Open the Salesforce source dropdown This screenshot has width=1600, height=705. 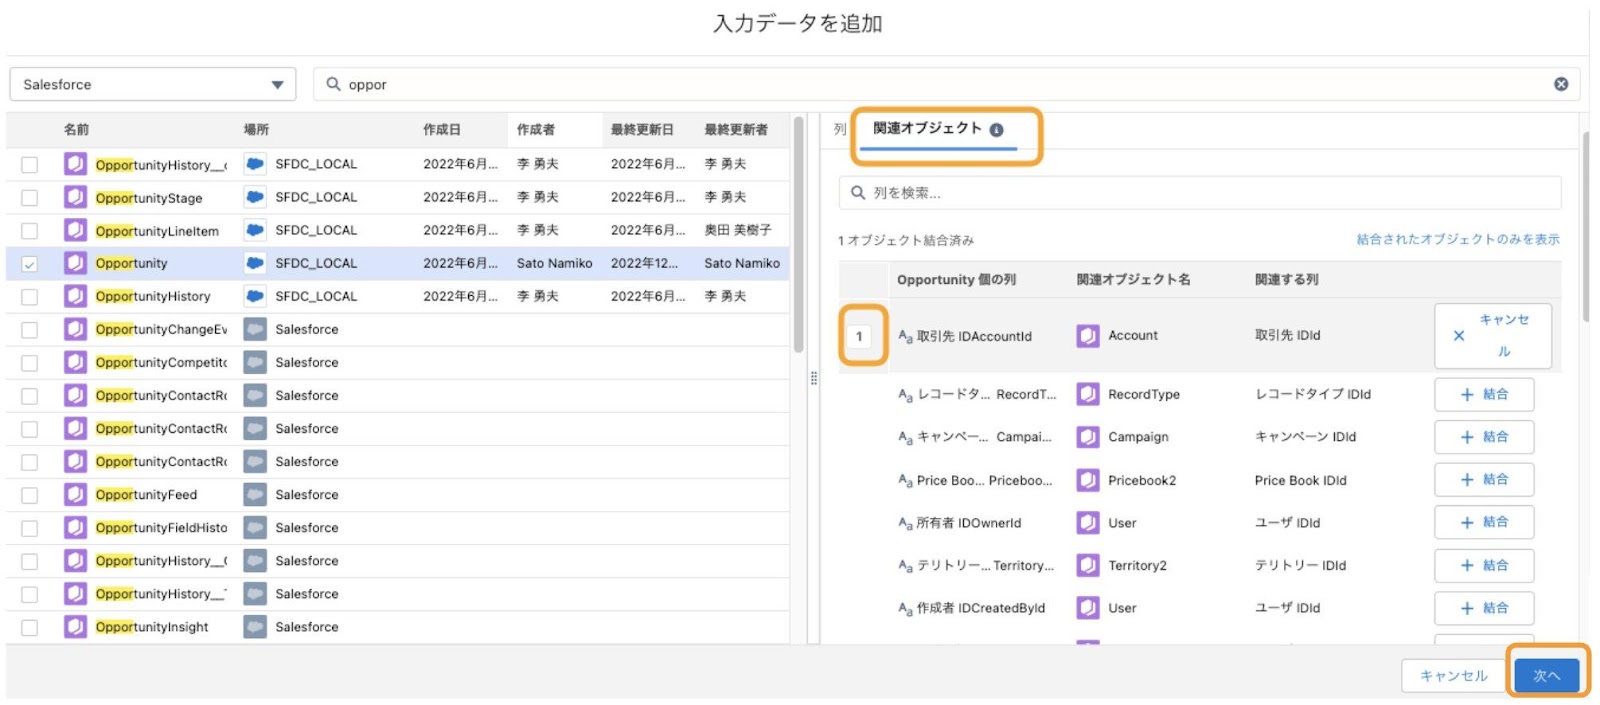[153, 84]
